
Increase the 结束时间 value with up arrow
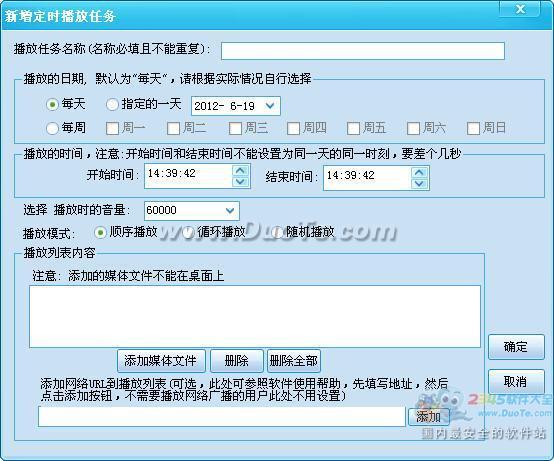click(x=419, y=172)
